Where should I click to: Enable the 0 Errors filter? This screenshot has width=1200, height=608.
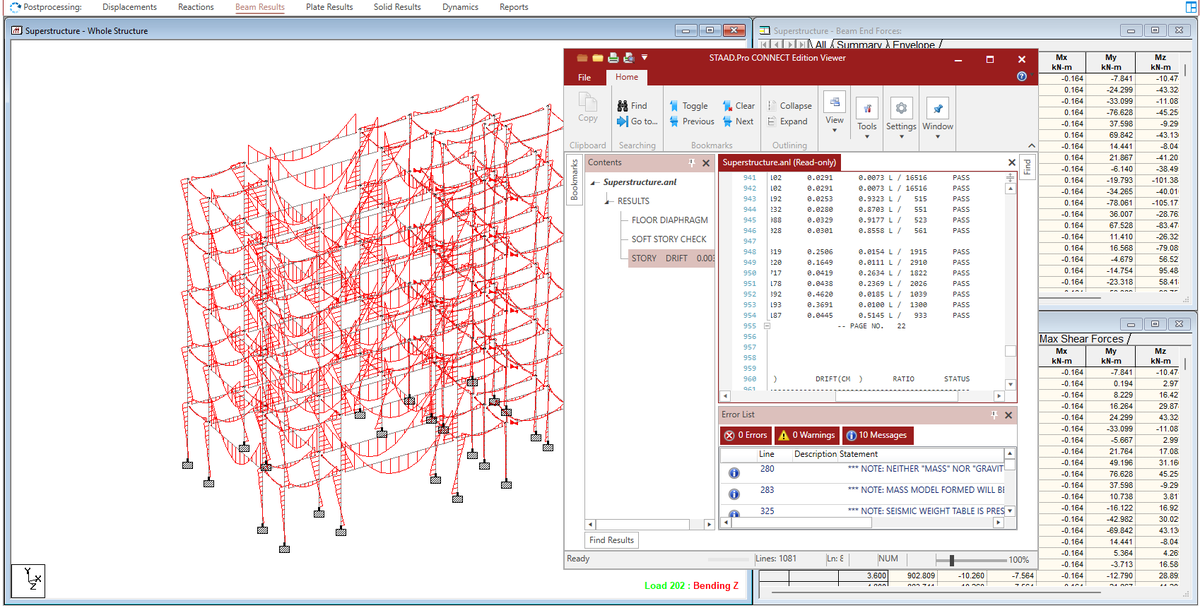(x=745, y=435)
